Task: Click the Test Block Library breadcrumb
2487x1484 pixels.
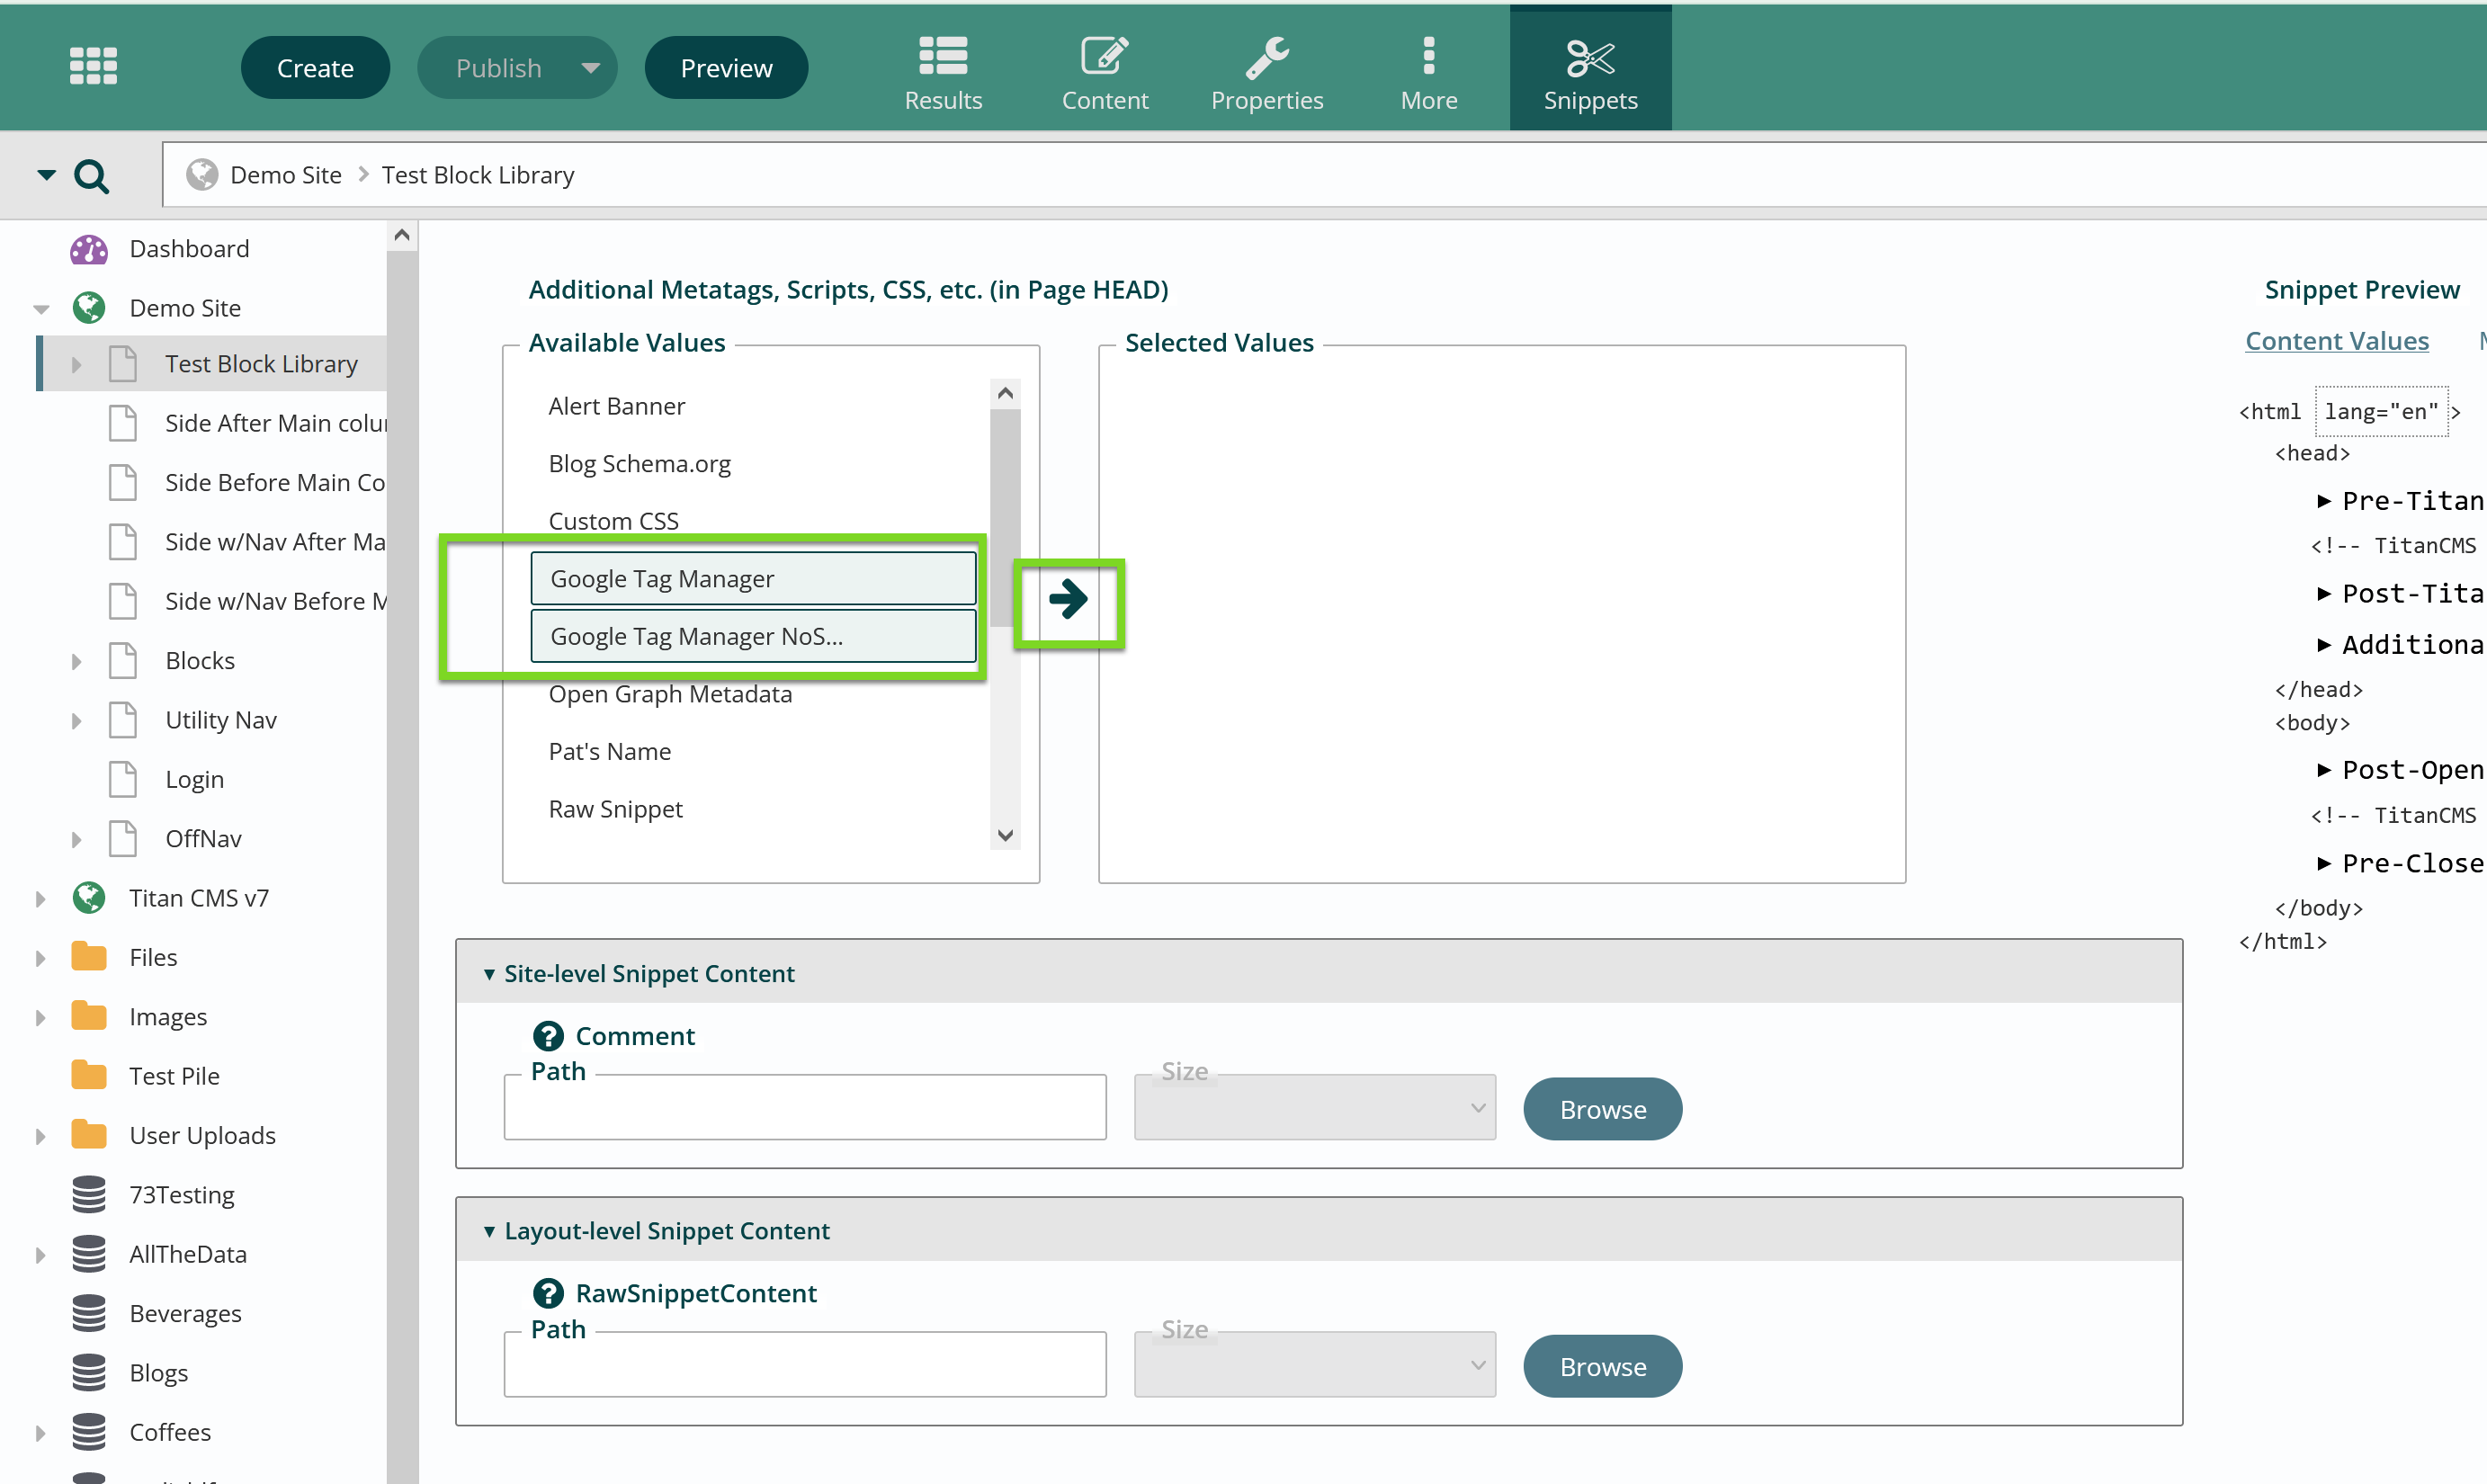Action: 478,175
